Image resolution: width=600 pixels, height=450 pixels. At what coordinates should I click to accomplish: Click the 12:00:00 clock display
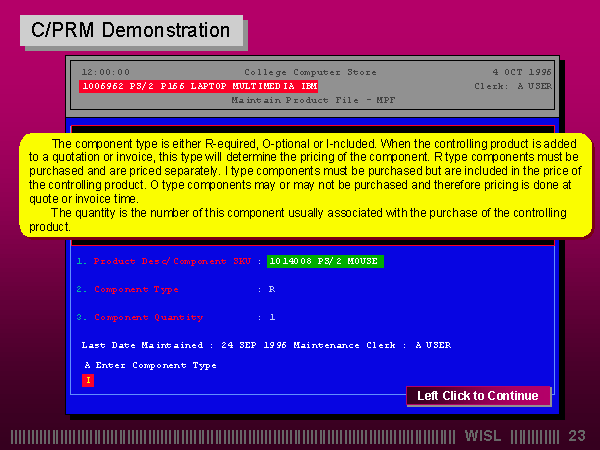tap(106, 72)
